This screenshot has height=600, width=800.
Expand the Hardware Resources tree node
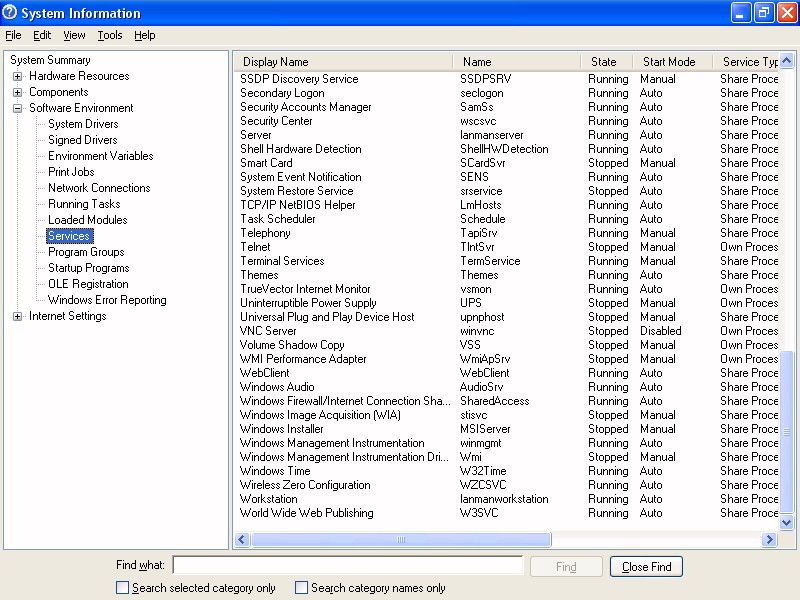pyautogui.click(x=18, y=77)
